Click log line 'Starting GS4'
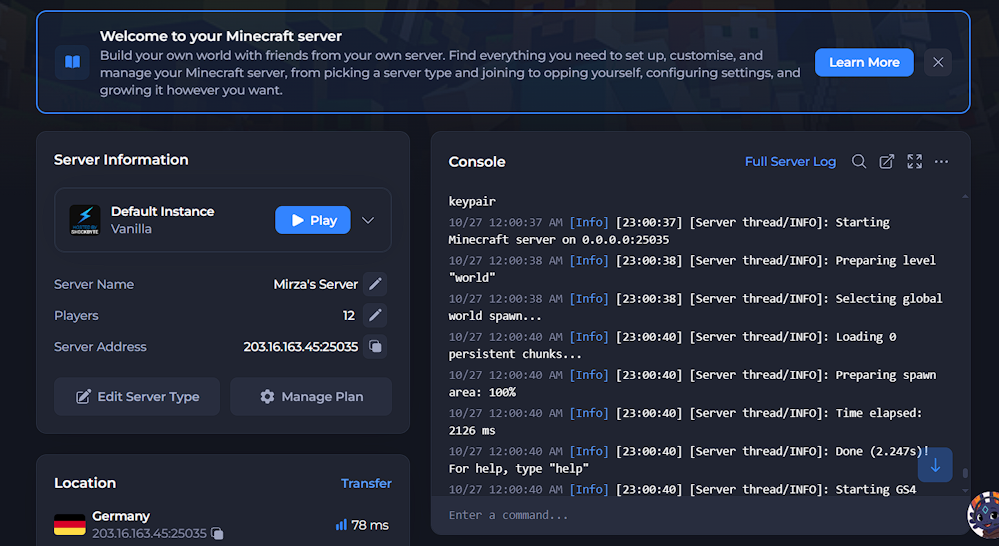This screenshot has height=546, width=999. coord(682,489)
